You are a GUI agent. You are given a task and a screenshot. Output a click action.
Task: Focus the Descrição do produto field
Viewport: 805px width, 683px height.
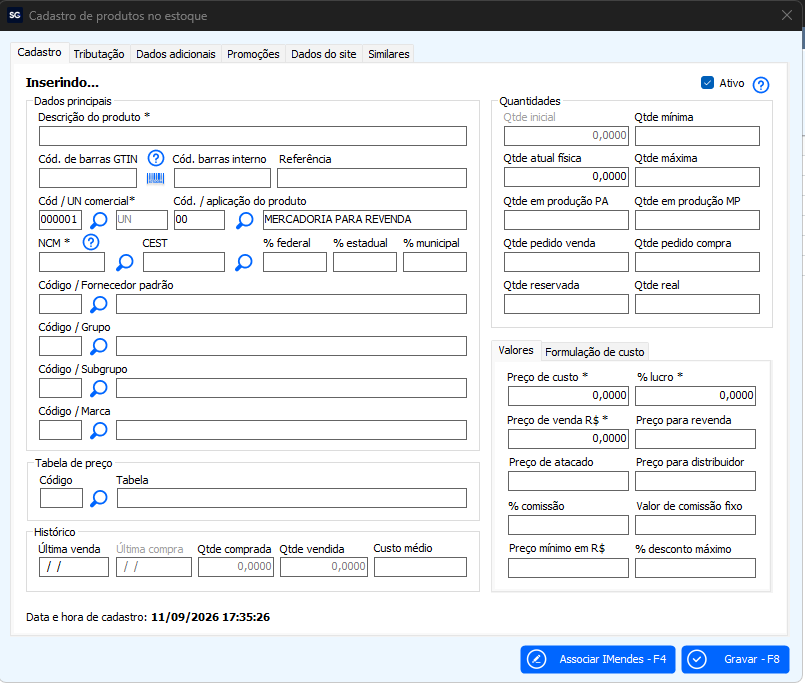[253, 136]
